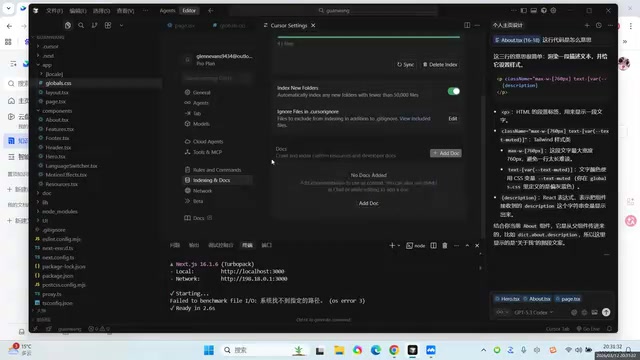Screen dimensions: 640x360
Task: Click the settings search field
Action: click(x=216, y=78)
